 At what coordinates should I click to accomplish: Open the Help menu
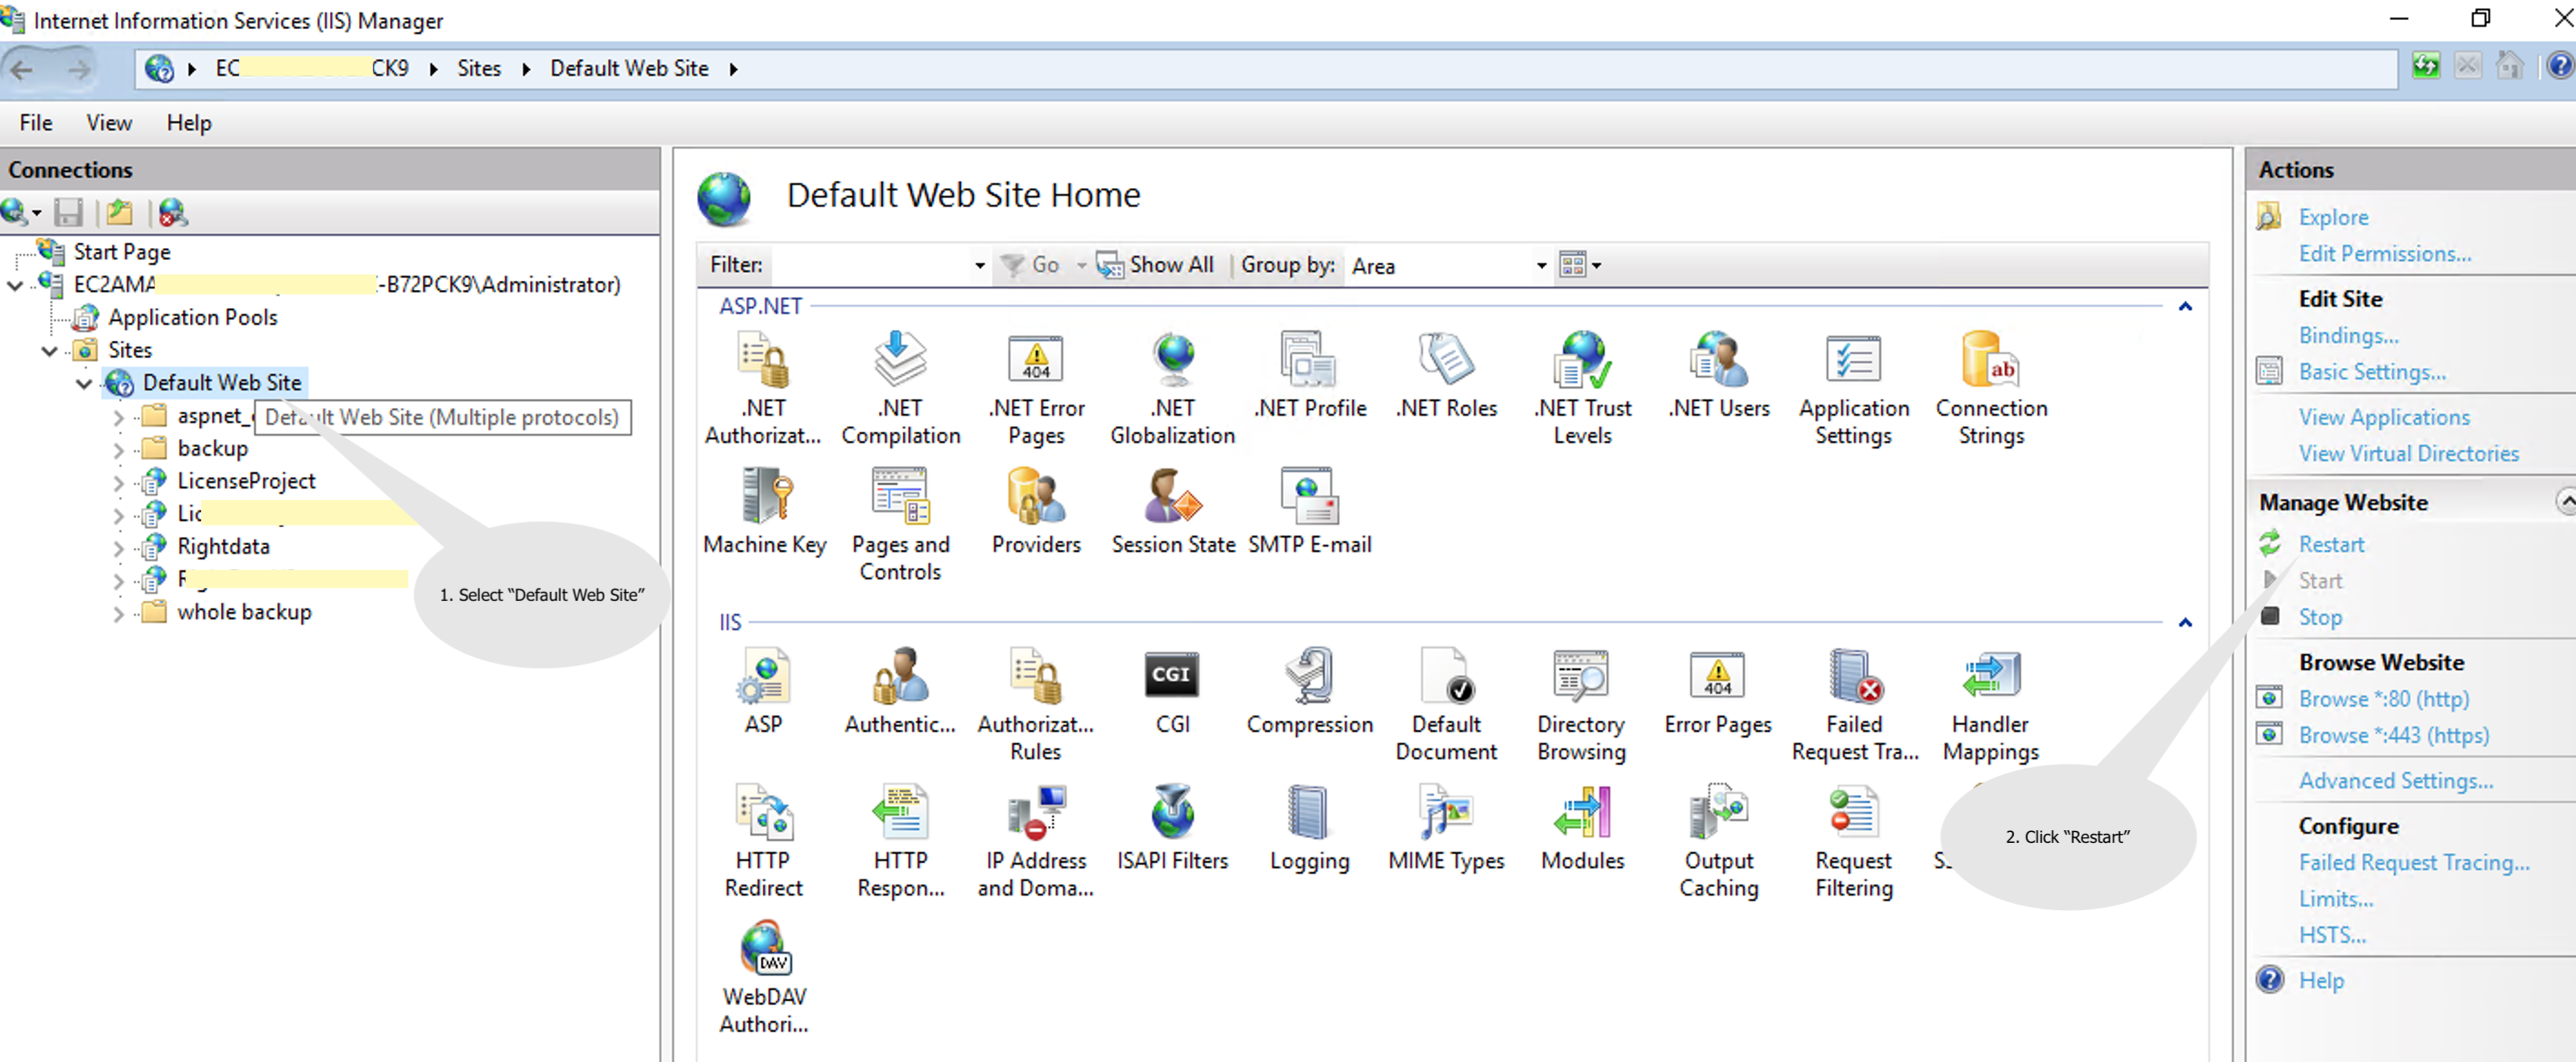tap(189, 122)
